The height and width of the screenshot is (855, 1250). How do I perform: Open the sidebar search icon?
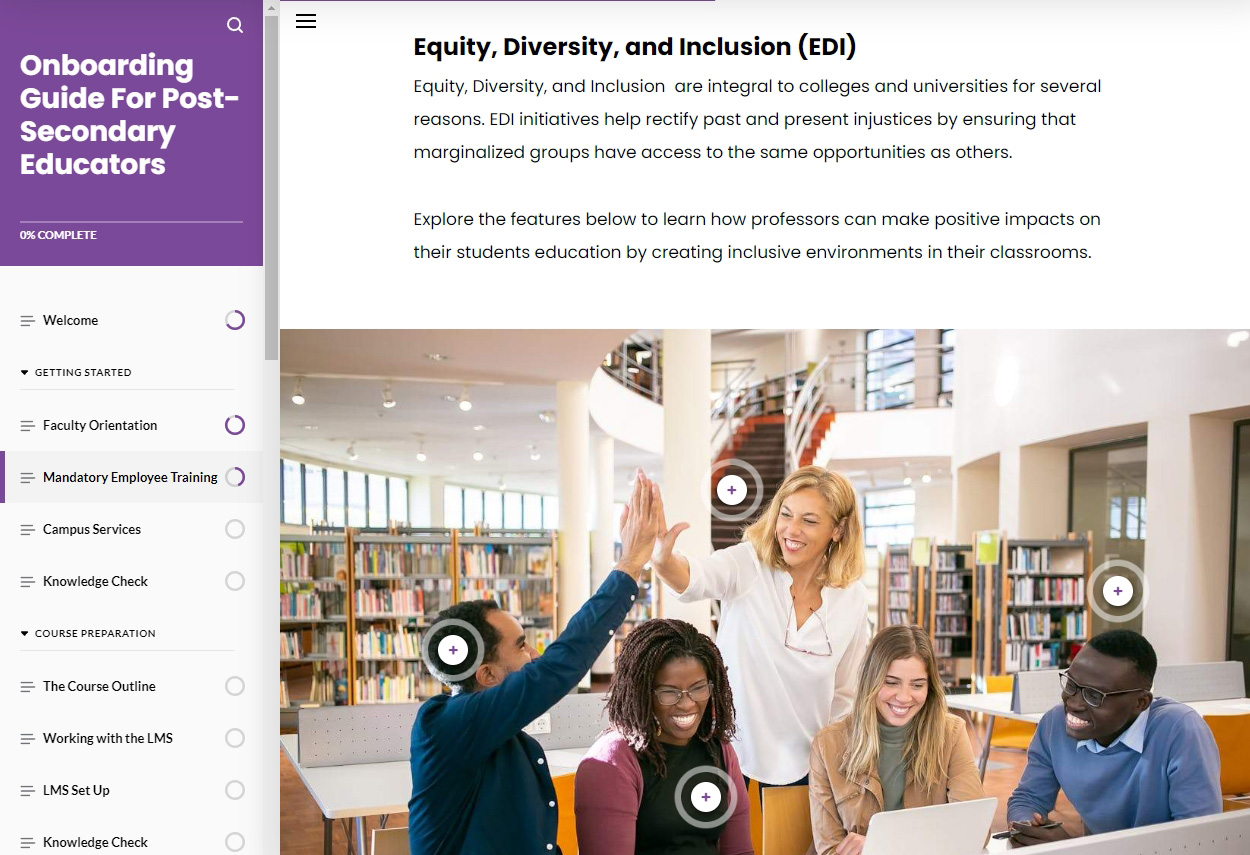point(235,25)
